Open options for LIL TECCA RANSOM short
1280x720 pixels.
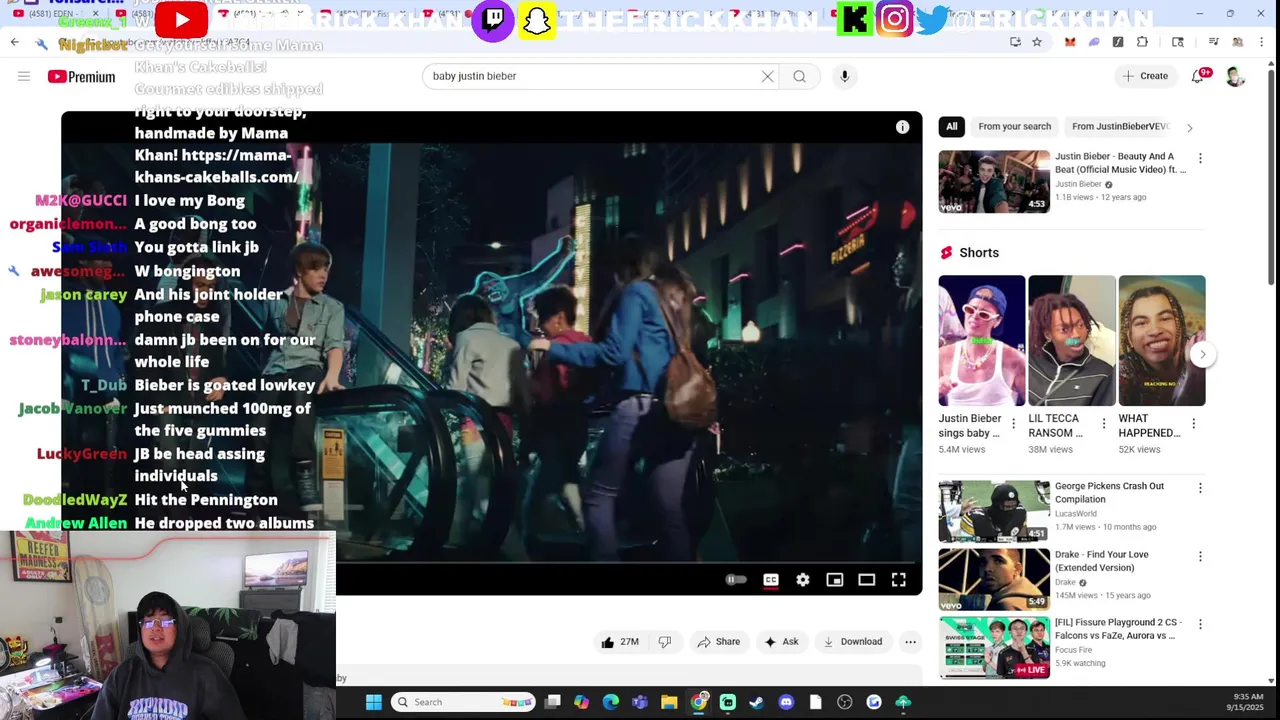(x=1103, y=424)
